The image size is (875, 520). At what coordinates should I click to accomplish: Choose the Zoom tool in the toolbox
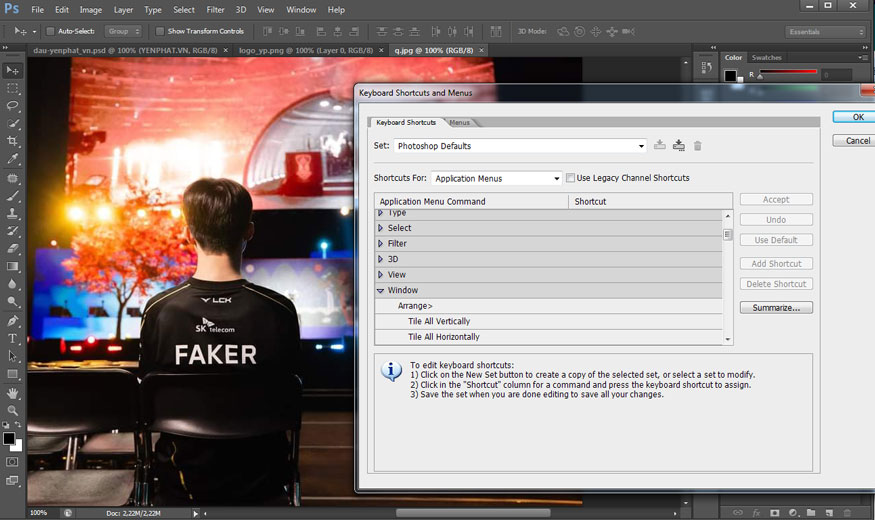(x=13, y=411)
